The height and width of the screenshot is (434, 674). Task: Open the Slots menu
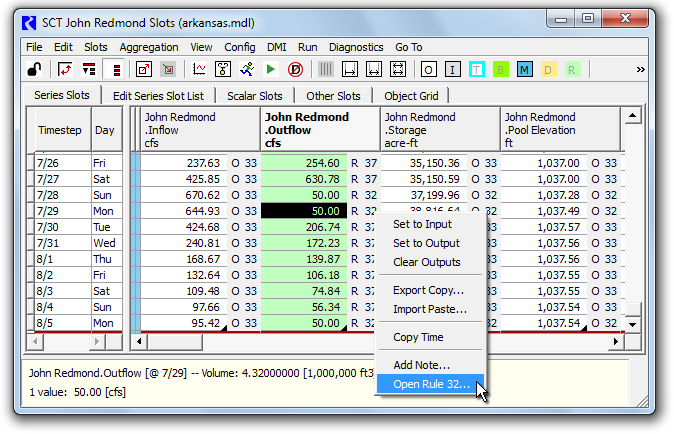pos(95,47)
